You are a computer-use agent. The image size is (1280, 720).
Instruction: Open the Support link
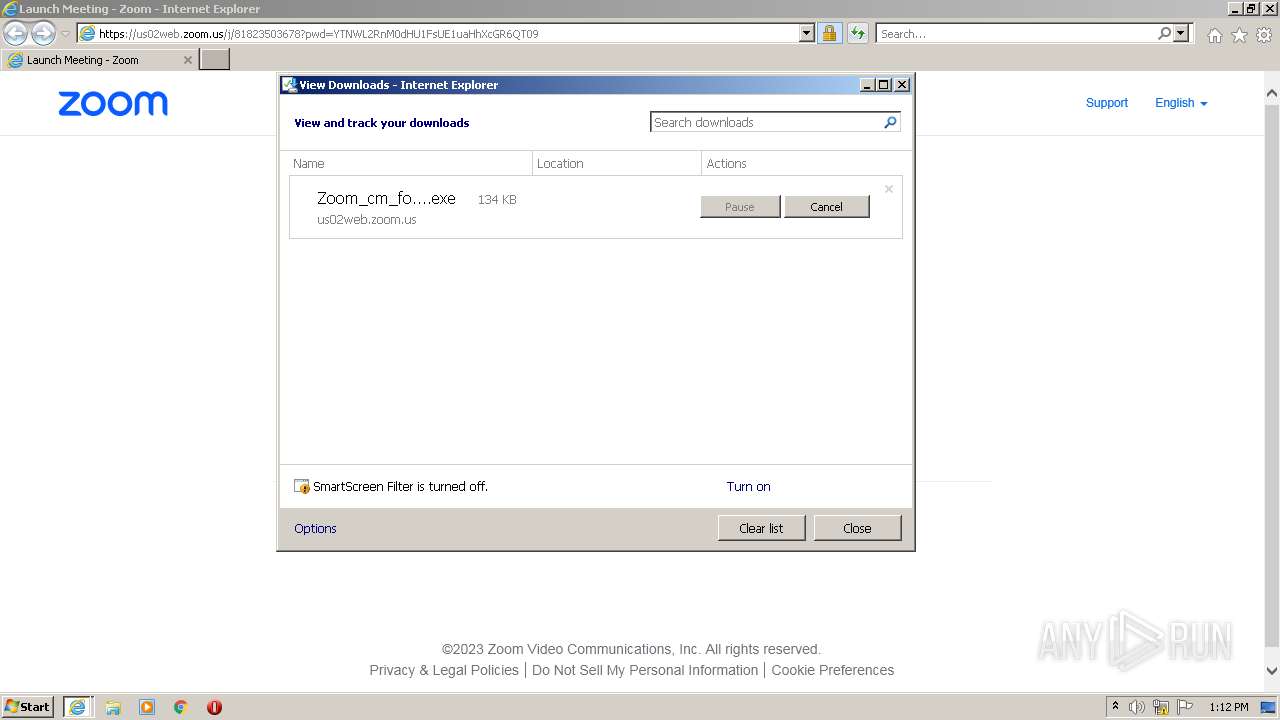pyautogui.click(x=1106, y=103)
